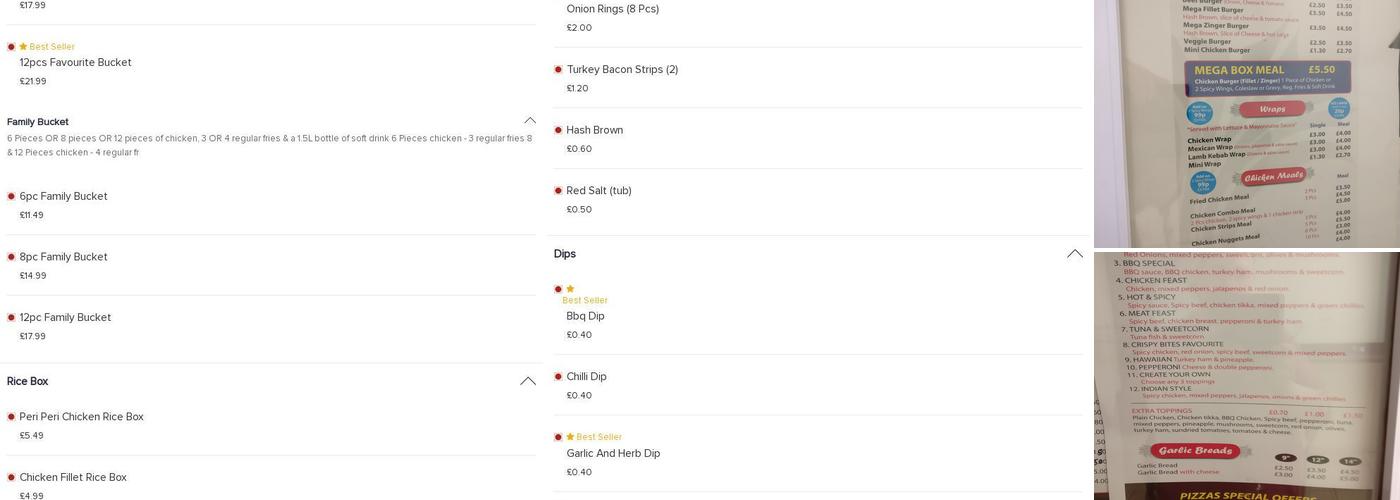Collapse the Rice Box section
Image resolution: width=1400 pixels, height=500 pixels.
pyautogui.click(x=527, y=381)
